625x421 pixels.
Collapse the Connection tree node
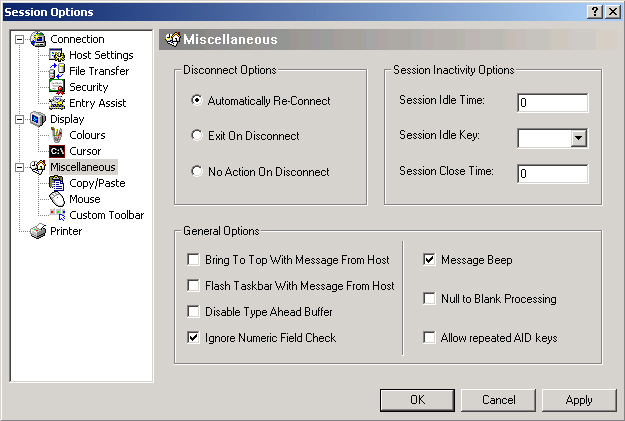pos(21,39)
